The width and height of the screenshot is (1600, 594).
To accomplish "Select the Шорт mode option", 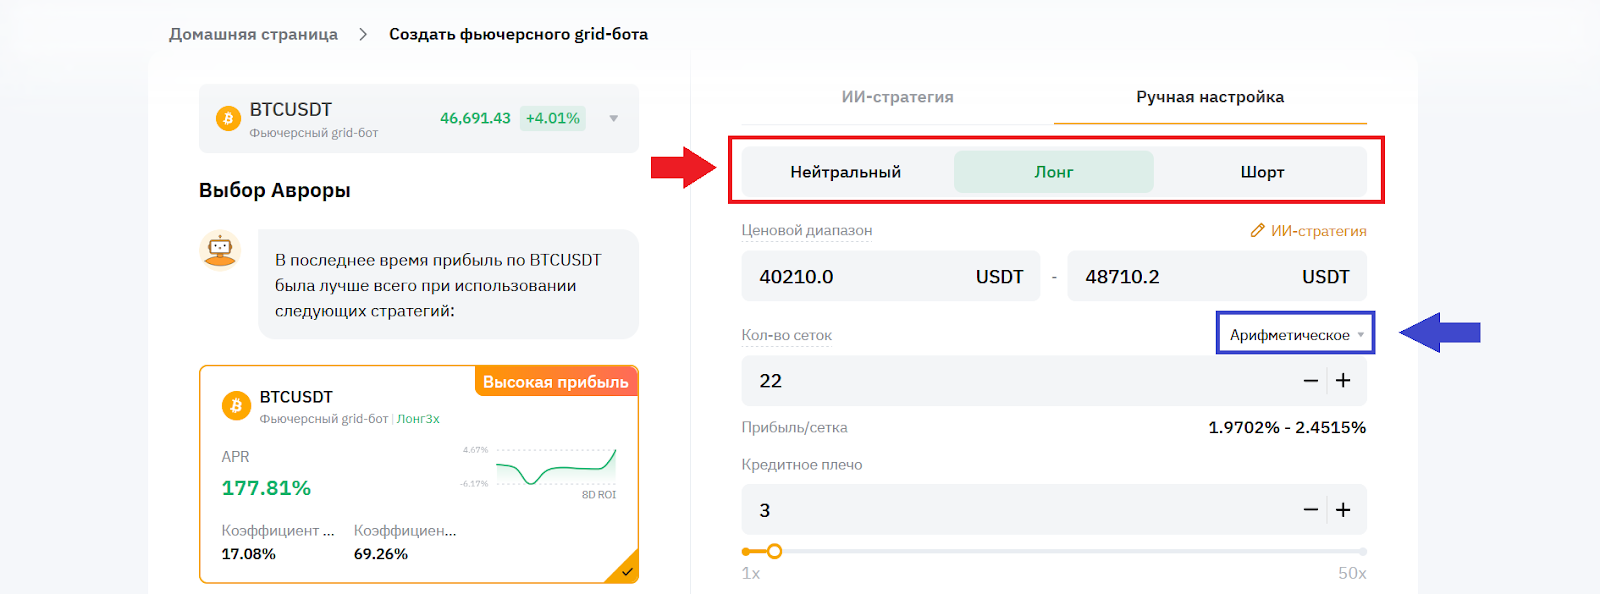I will click(1262, 172).
